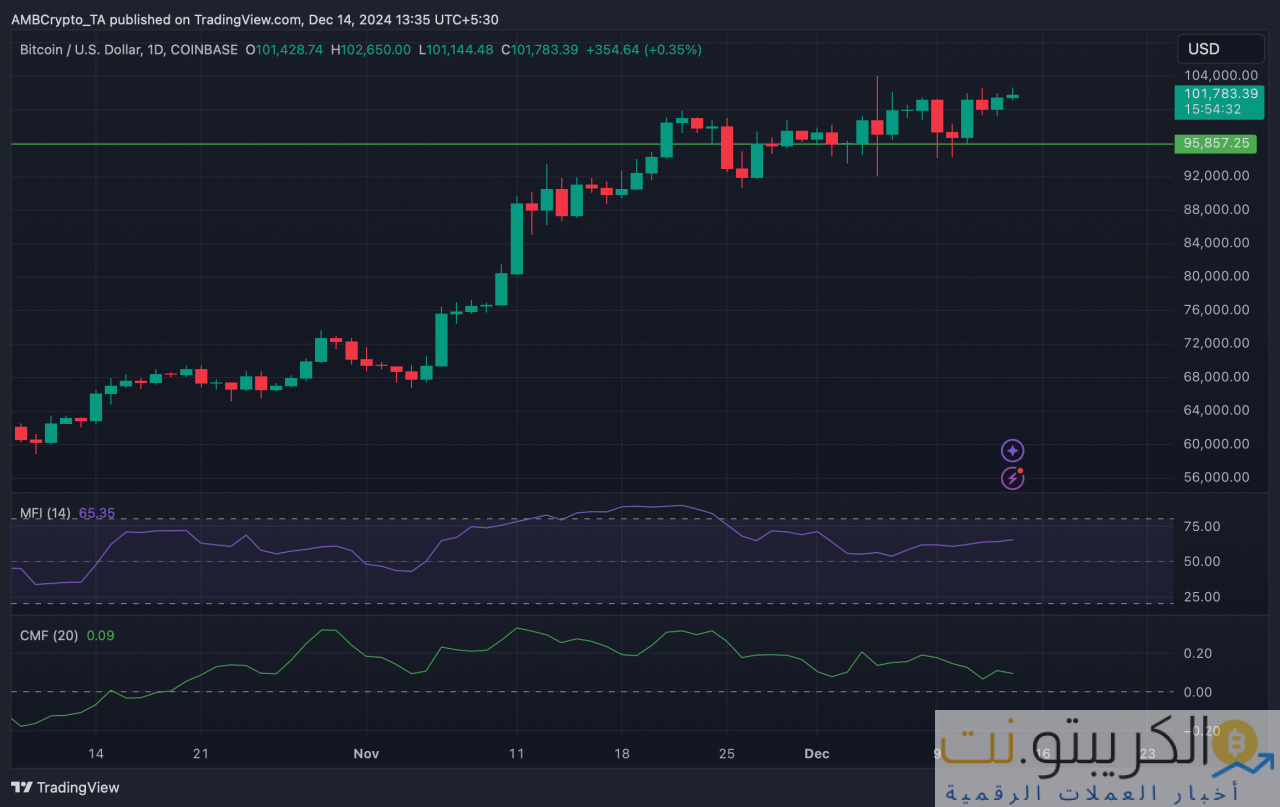Click the Dec label on the time axis
This screenshot has width=1280, height=807.
[x=816, y=753]
